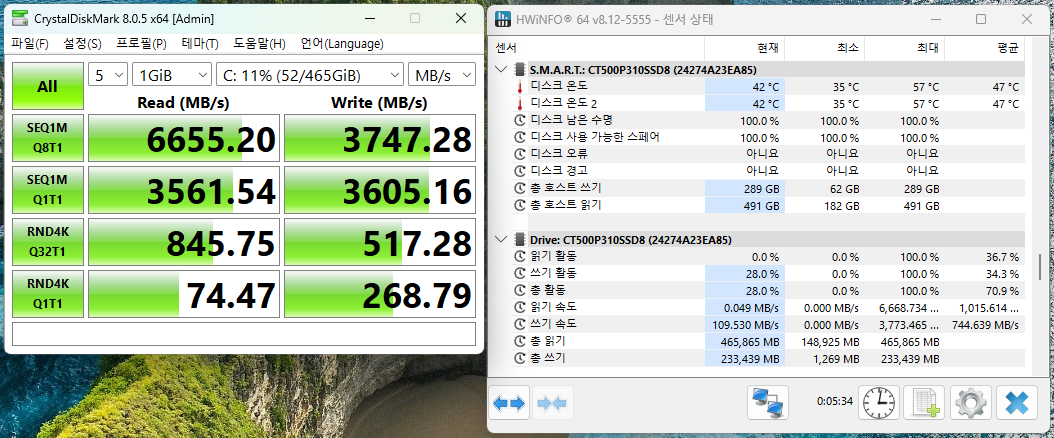Image resolution: width=1054 pixels, height=438 pixels.
Task: Click the 0:05:34 elapsed time readout
Action: [x=835, y=402]
